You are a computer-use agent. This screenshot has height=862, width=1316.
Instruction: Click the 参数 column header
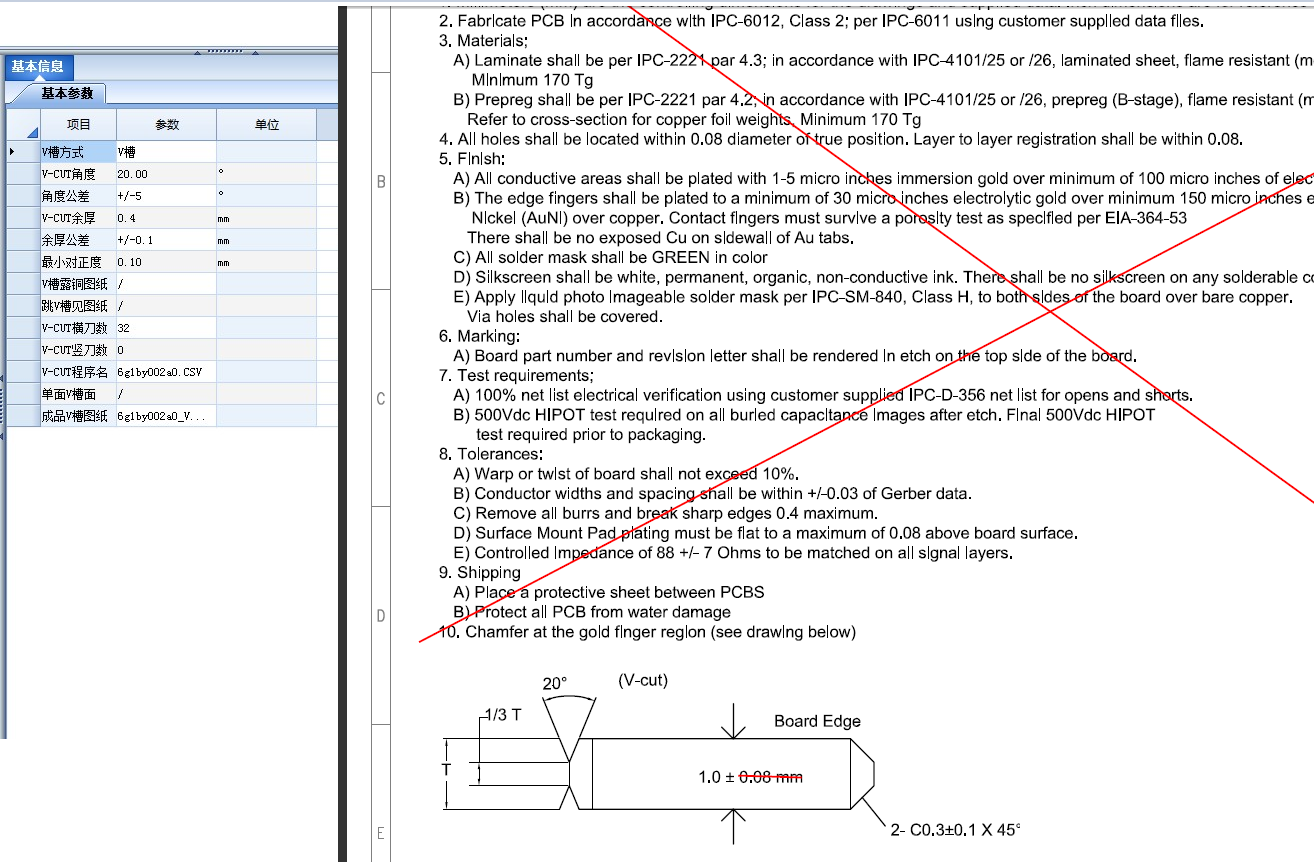coord(166,125)
